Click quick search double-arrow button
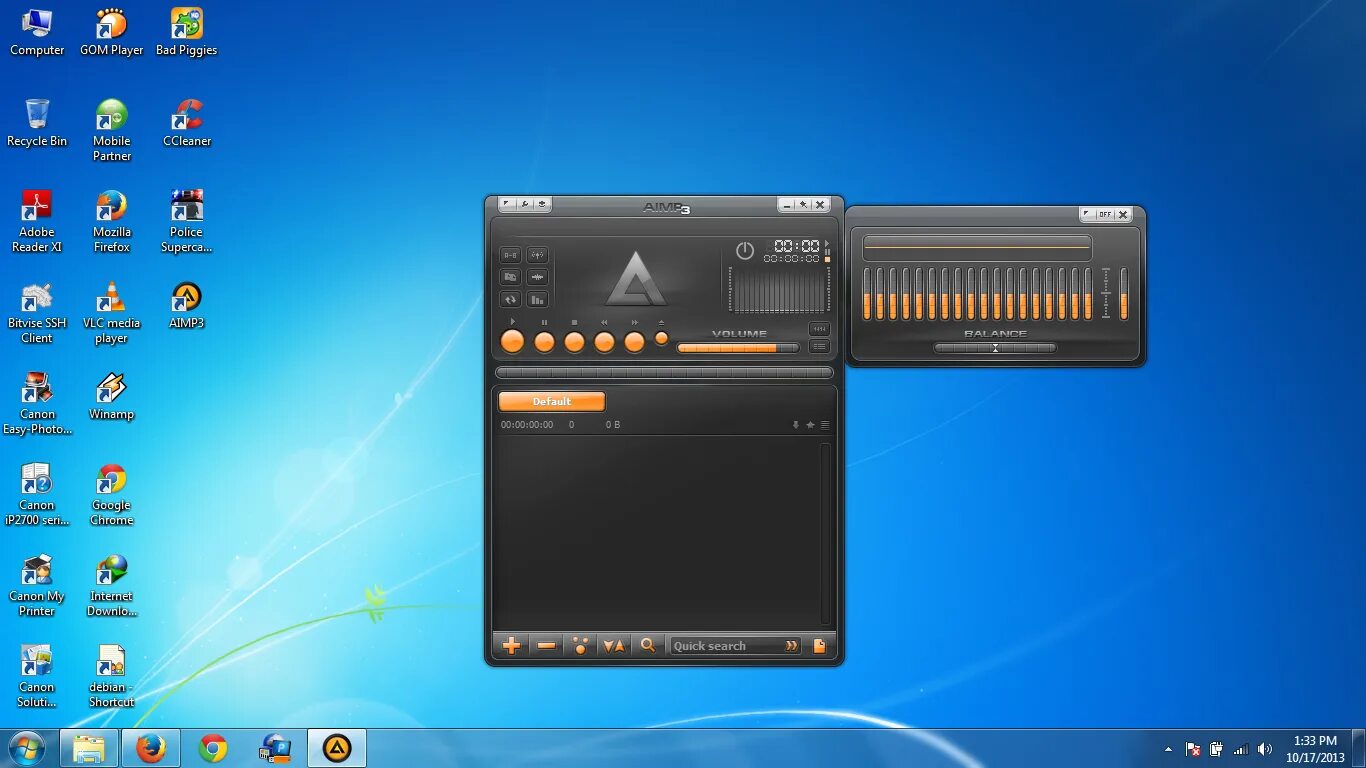 792,646
